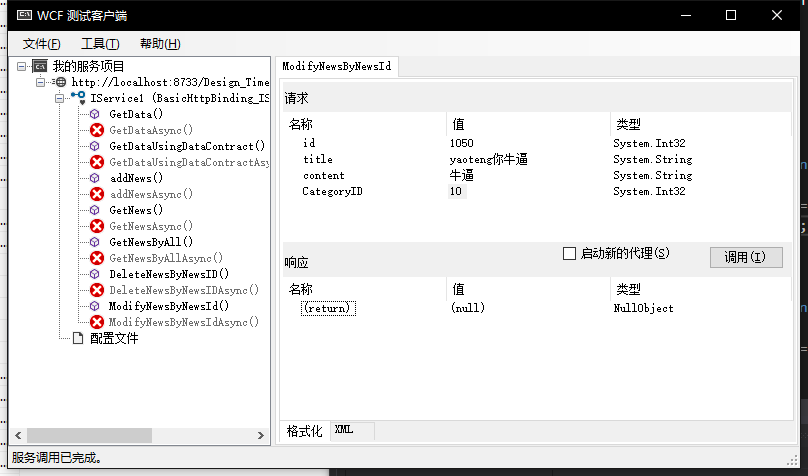Click the globe icon of localhost endpoint
Screen dimensions: 808x476
pyautogui.click(x=61, y=82)
